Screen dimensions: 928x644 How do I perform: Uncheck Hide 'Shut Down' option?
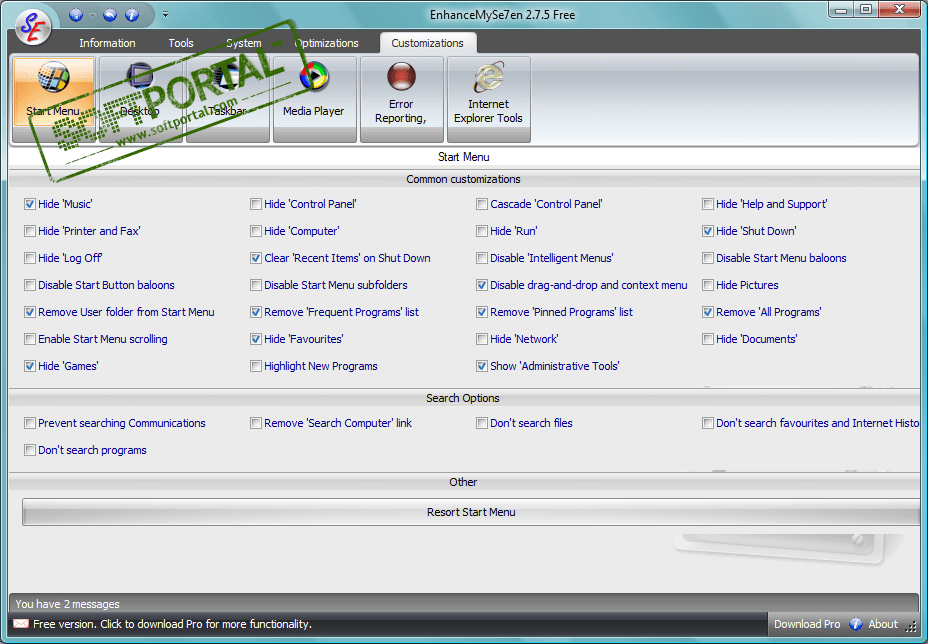pyautogui.click(x=708, y=231)
